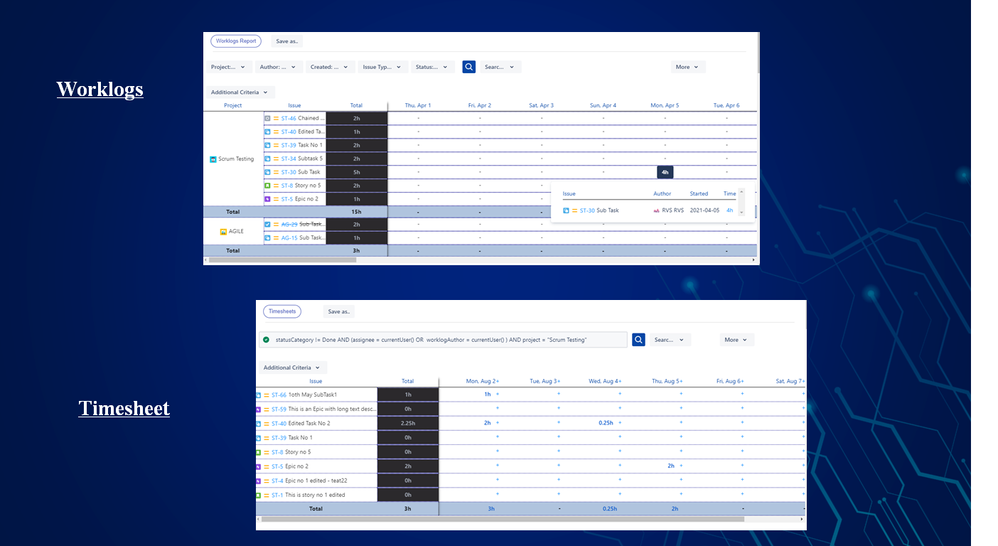Screen dimensions: 998x546
Task: Click the green valid-query checkmark in JQL field
Action: point(266,340)
